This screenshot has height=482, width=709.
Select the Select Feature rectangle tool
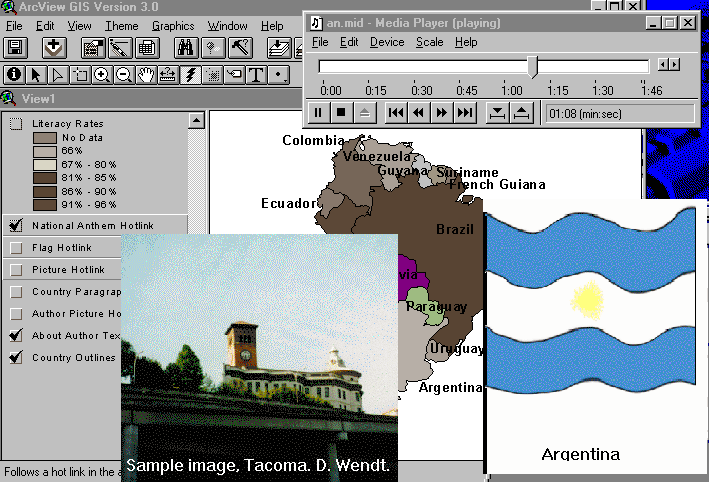pos(80,75)
